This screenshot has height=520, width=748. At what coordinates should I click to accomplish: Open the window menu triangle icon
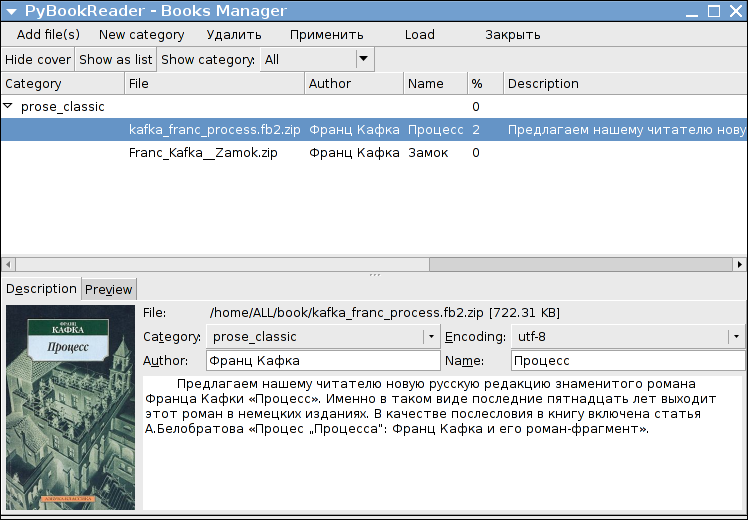11,11
